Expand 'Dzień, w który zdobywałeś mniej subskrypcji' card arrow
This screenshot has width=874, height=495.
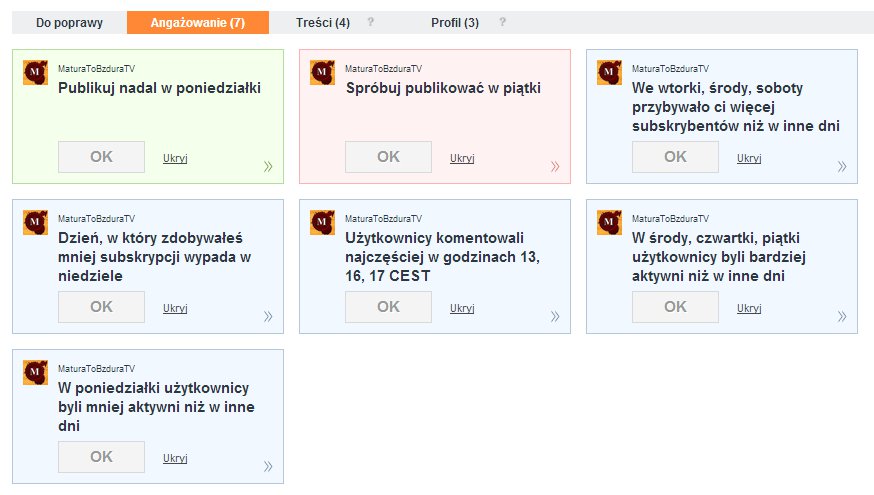(268, 317)
